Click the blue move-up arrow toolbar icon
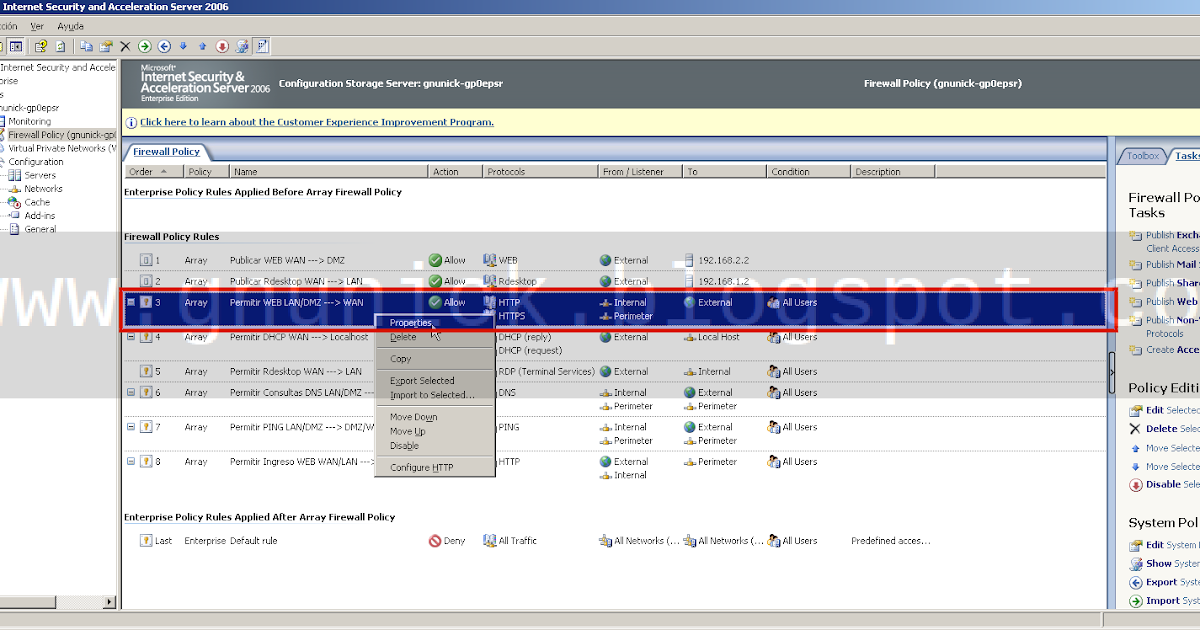 point(202,46)
